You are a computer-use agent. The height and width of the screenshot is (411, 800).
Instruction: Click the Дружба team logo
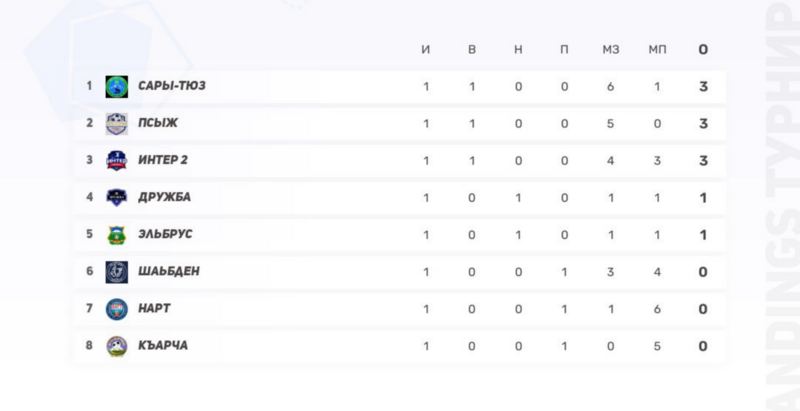tap(117, 198)
